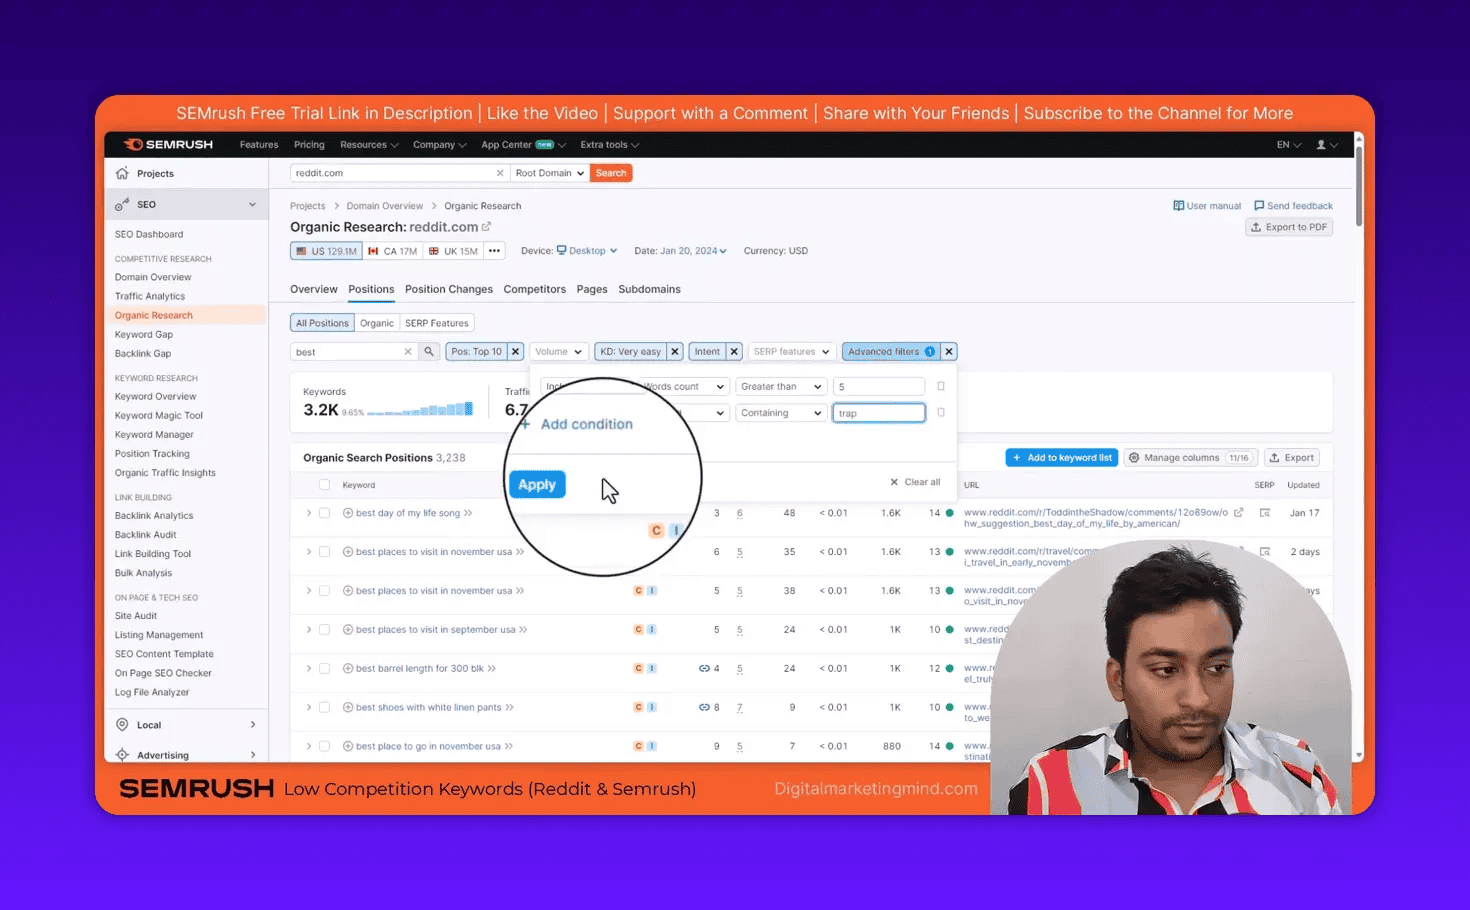Click the Apply button for advanced filters

(x=537, y=484)
